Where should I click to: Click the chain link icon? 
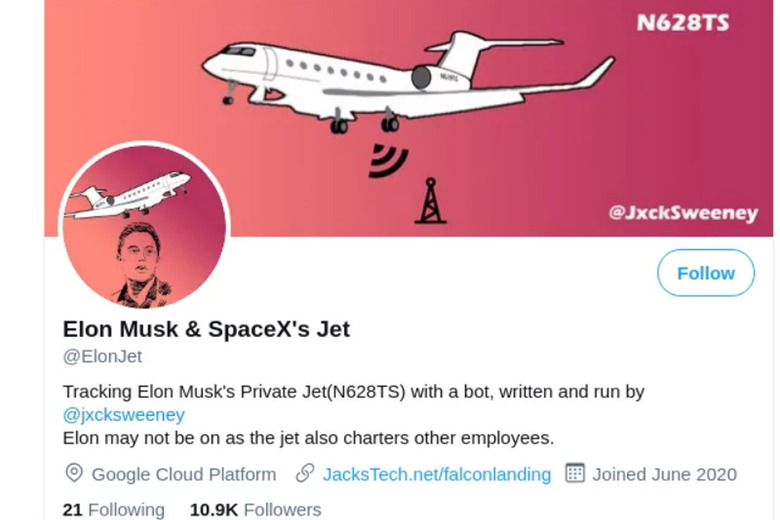click(305, 473)
